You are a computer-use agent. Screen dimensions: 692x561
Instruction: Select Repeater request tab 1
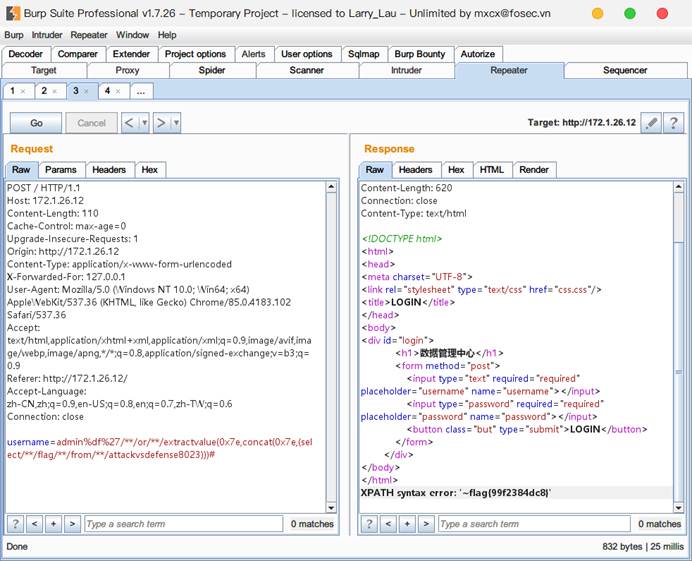click(x=12, y=91)
